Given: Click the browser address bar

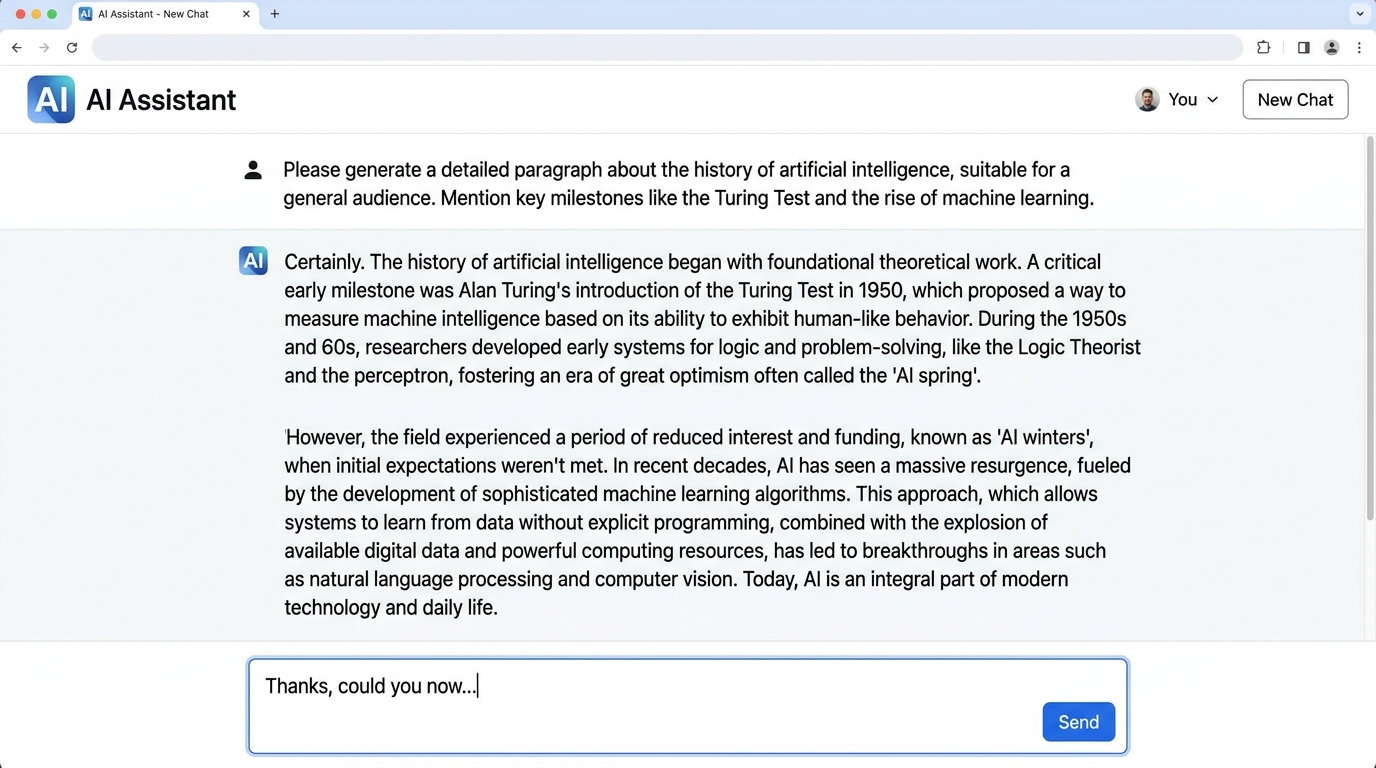Looking at the screenshot, I should pyautogui.click(x=667, y=47).
